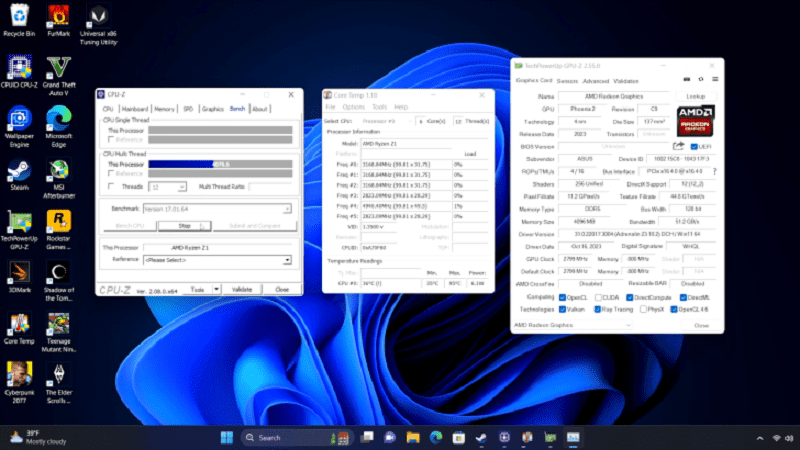Switch to Advanced tab in GPU-Z

[596, 81]
